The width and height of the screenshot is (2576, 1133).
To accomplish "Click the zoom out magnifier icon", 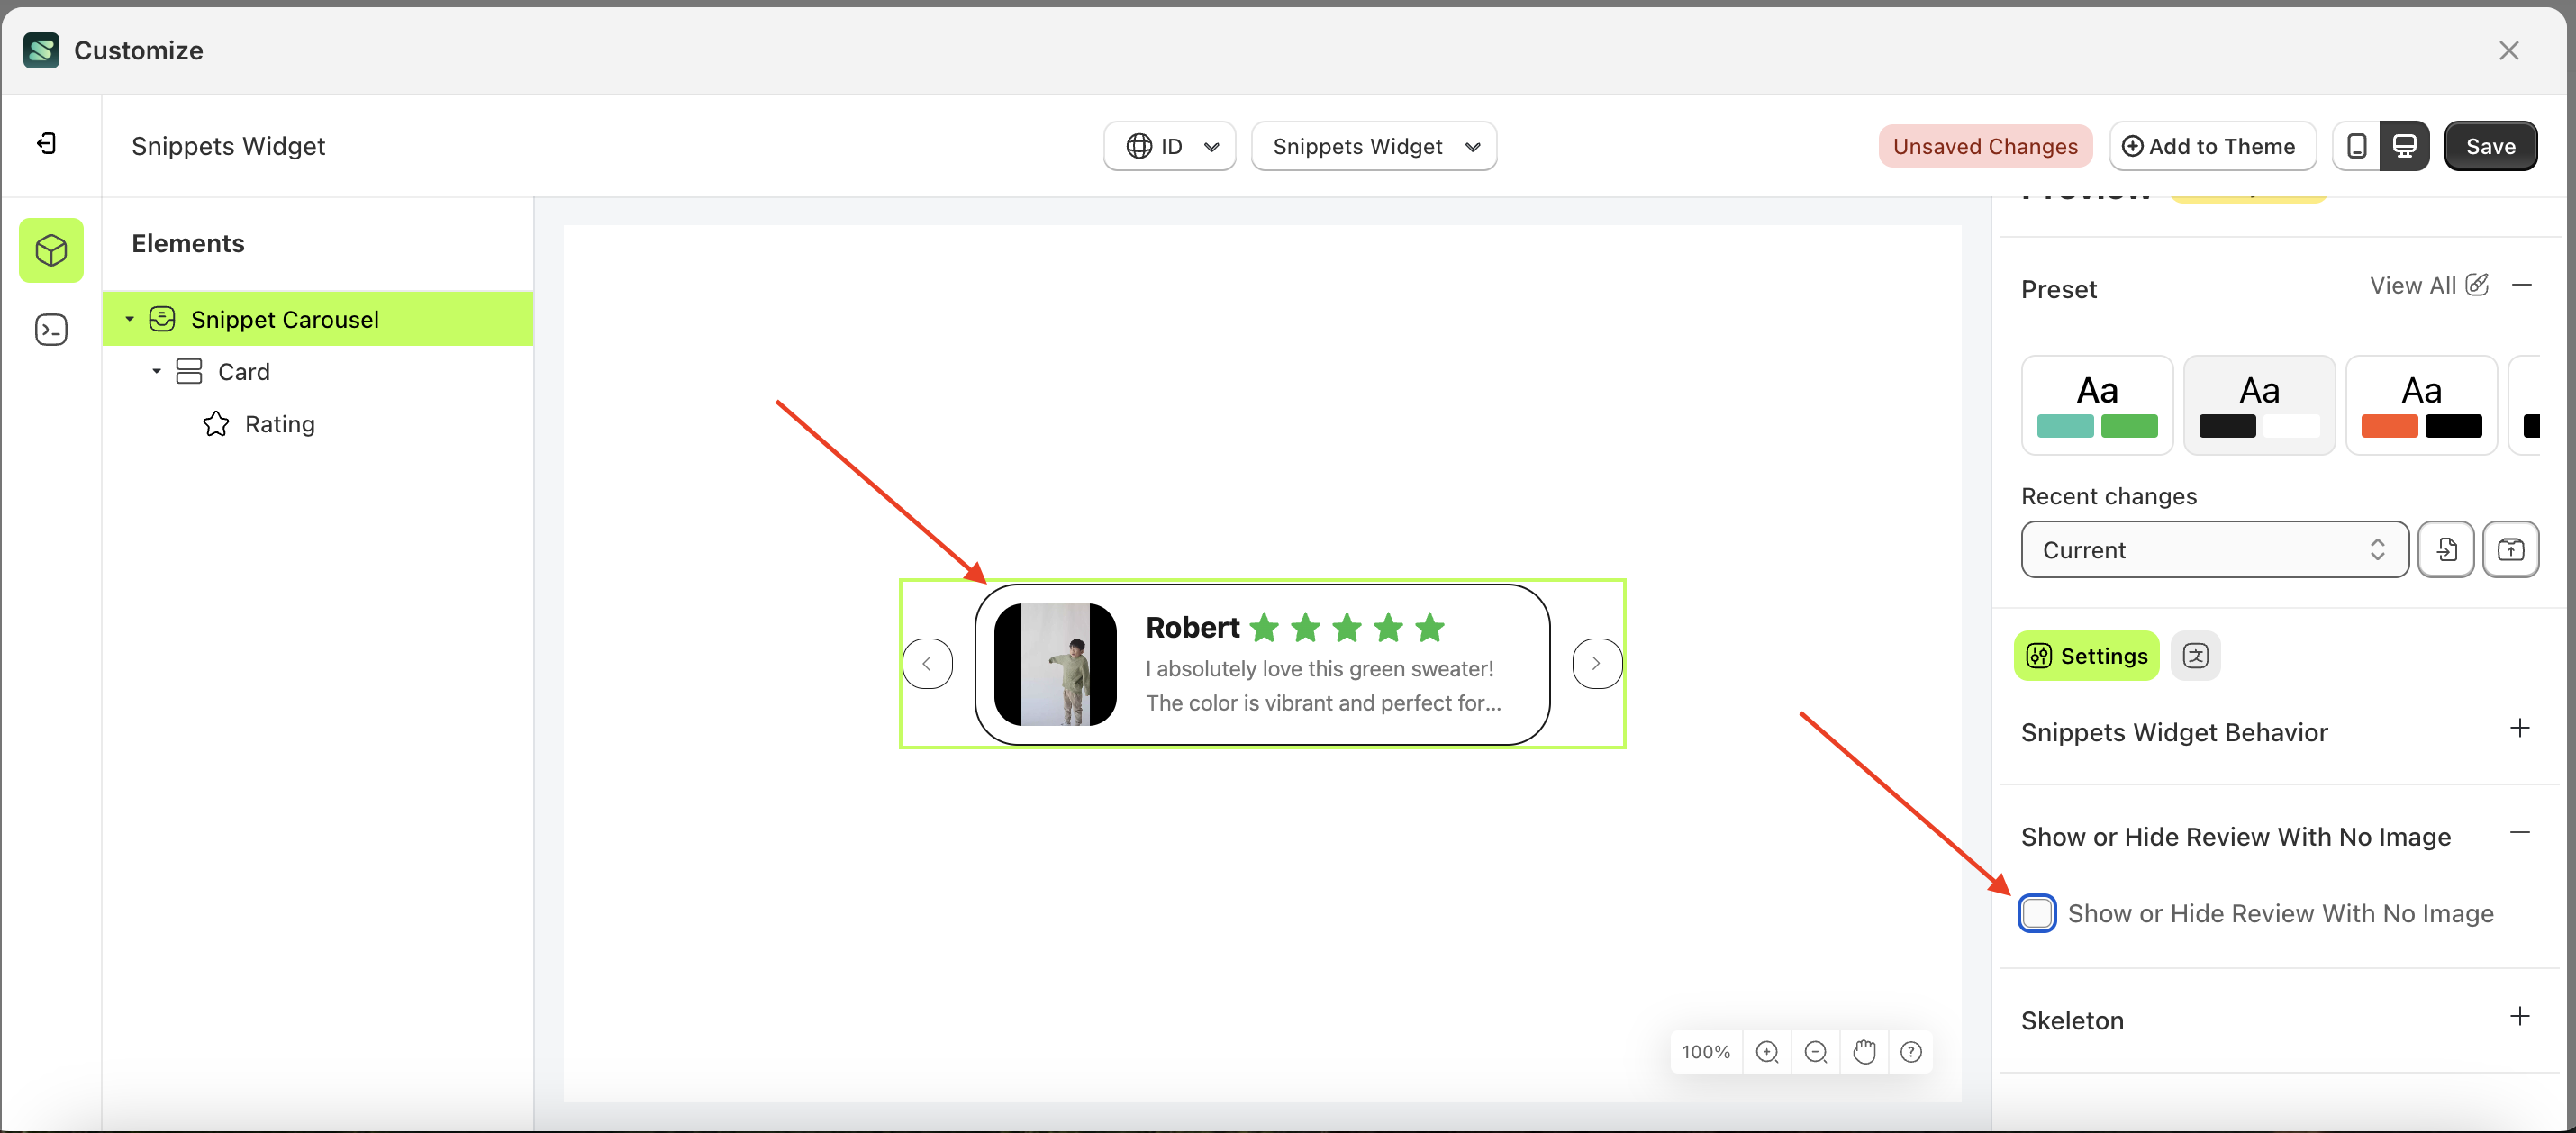I will pyautogui.click(x=1815, y=1052).
